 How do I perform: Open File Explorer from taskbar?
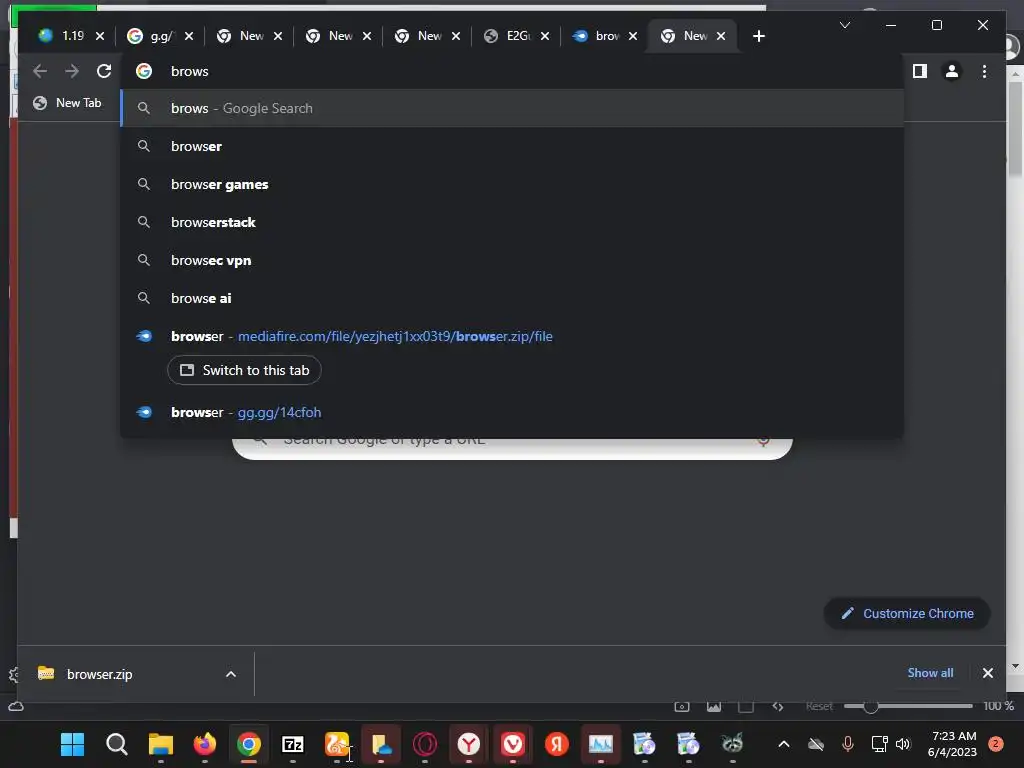(161, 744)
